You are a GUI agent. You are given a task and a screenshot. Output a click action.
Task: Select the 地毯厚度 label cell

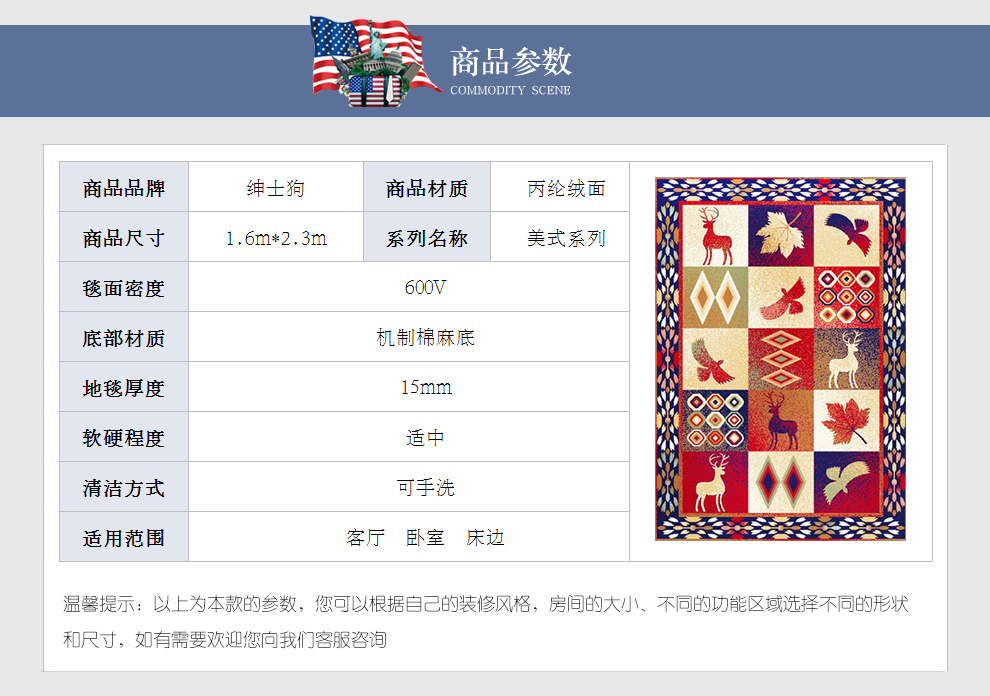point(124,387)
